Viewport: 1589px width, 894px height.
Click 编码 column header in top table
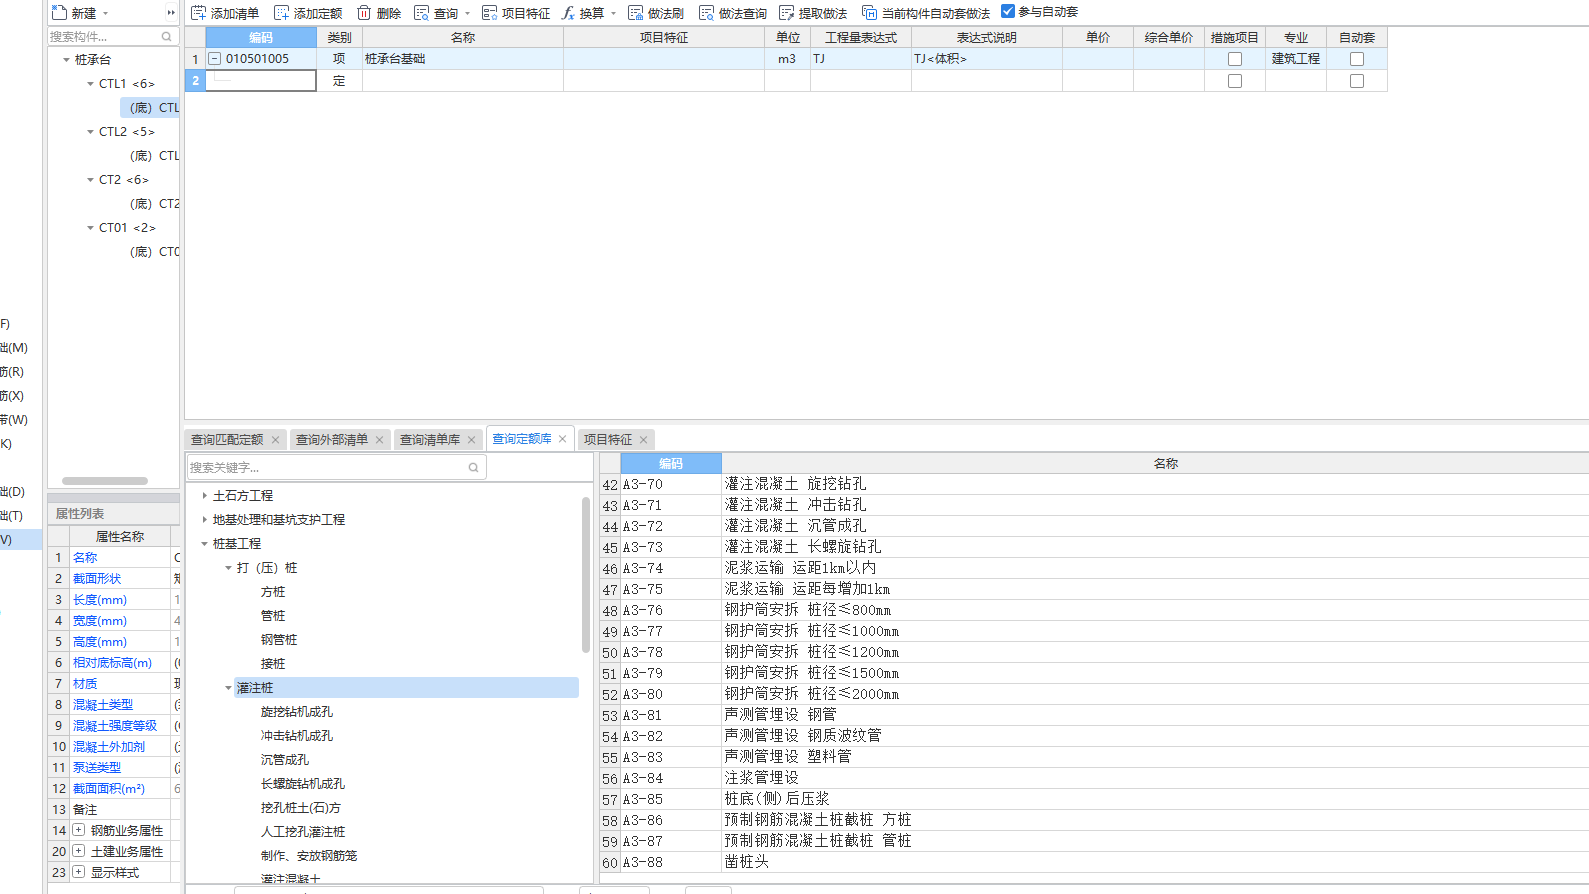point(261,38)
